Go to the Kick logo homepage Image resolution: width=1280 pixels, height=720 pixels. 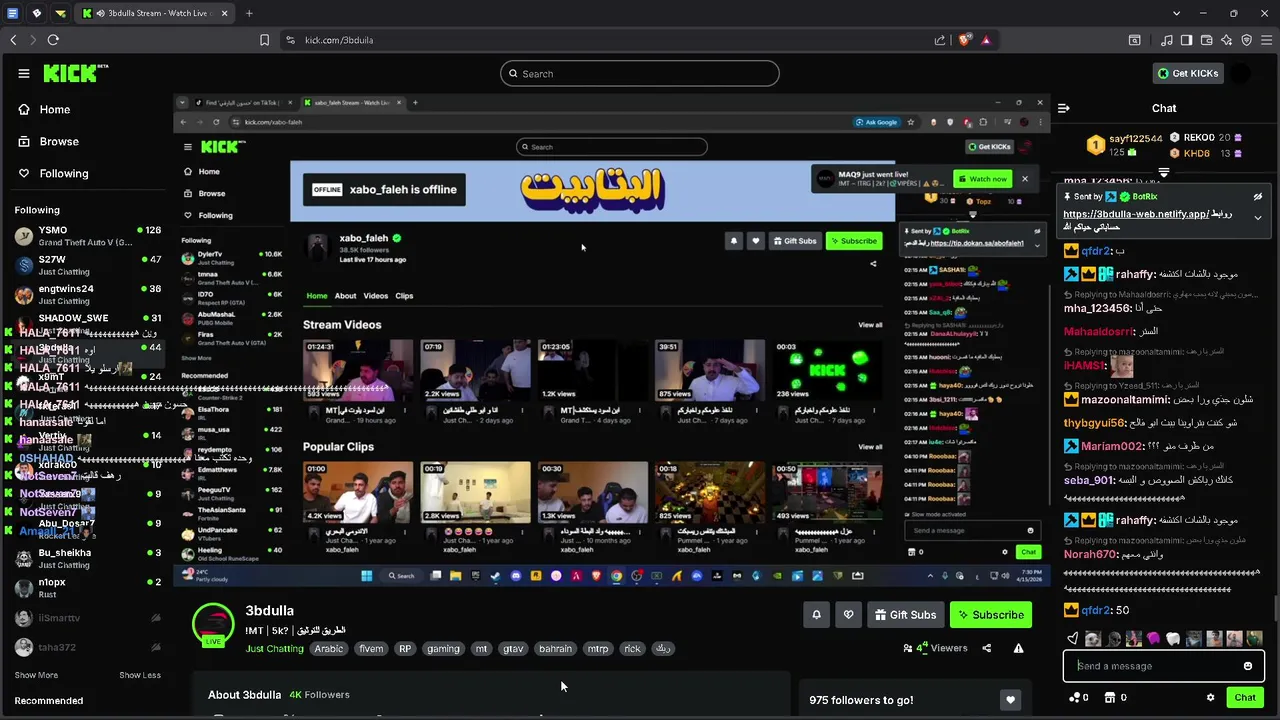point(75,73)
